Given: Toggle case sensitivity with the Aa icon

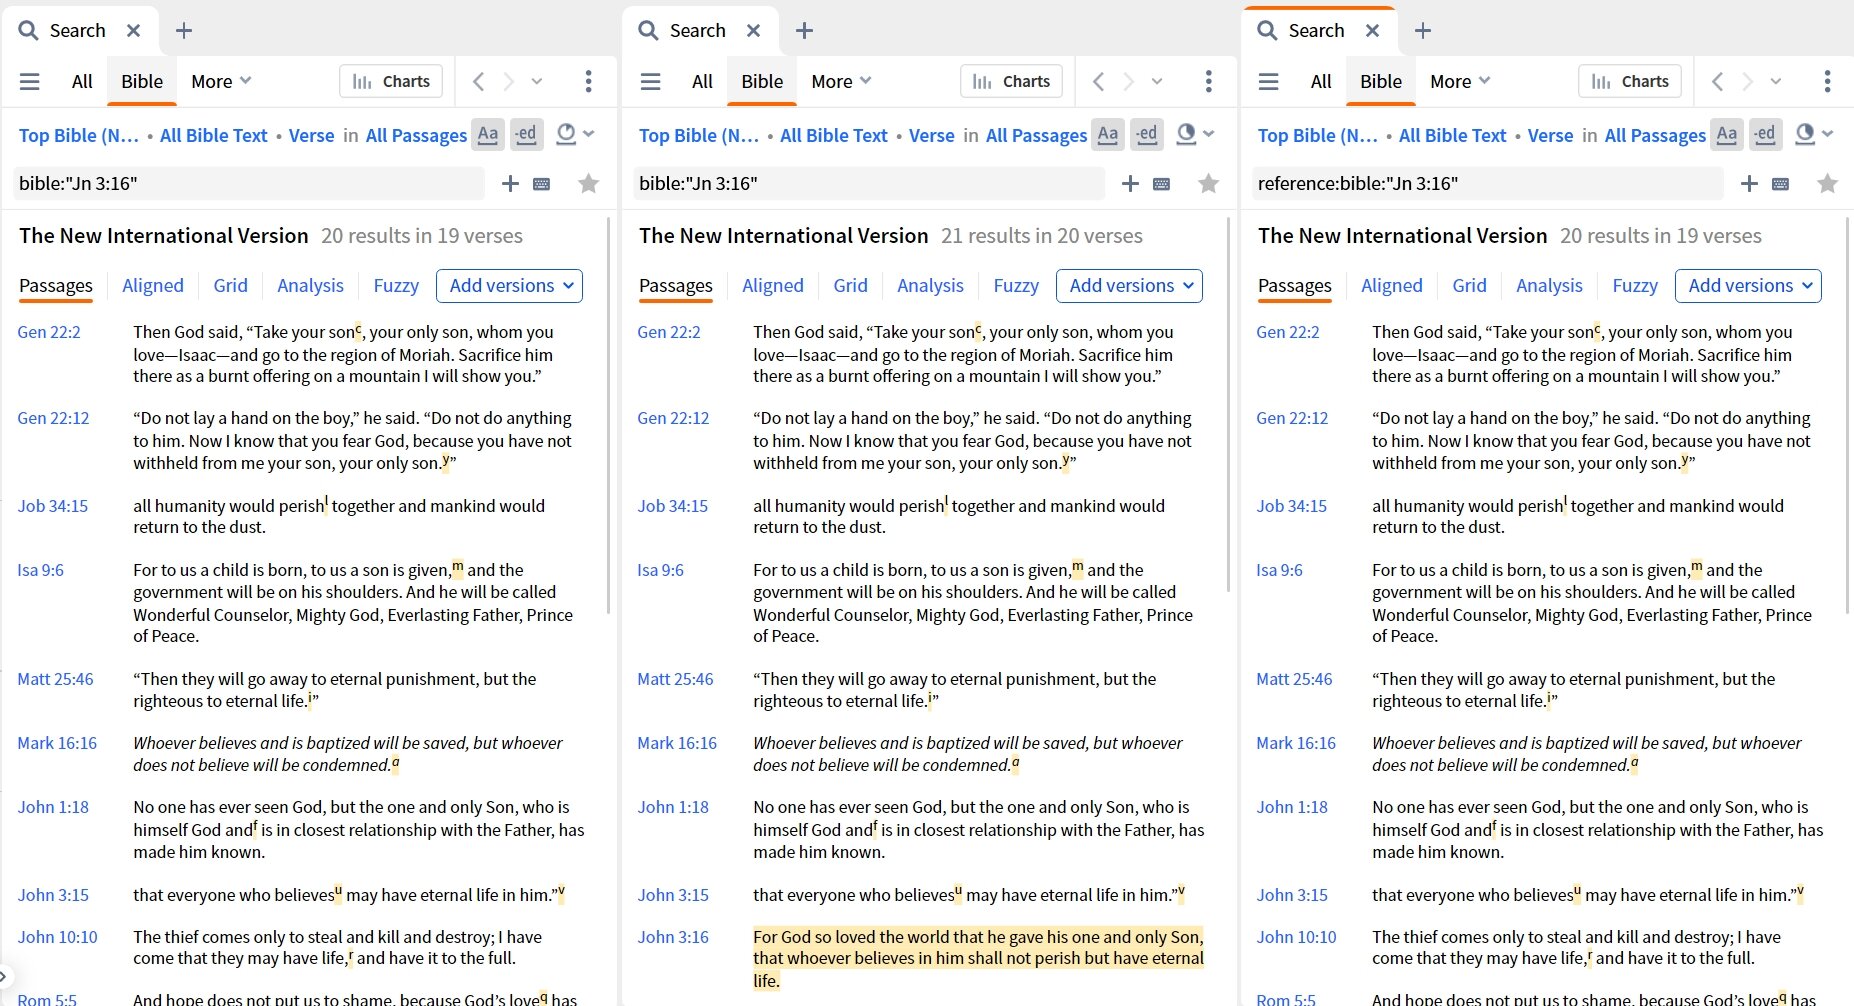Looking at the screenshot, I should 488,135.
